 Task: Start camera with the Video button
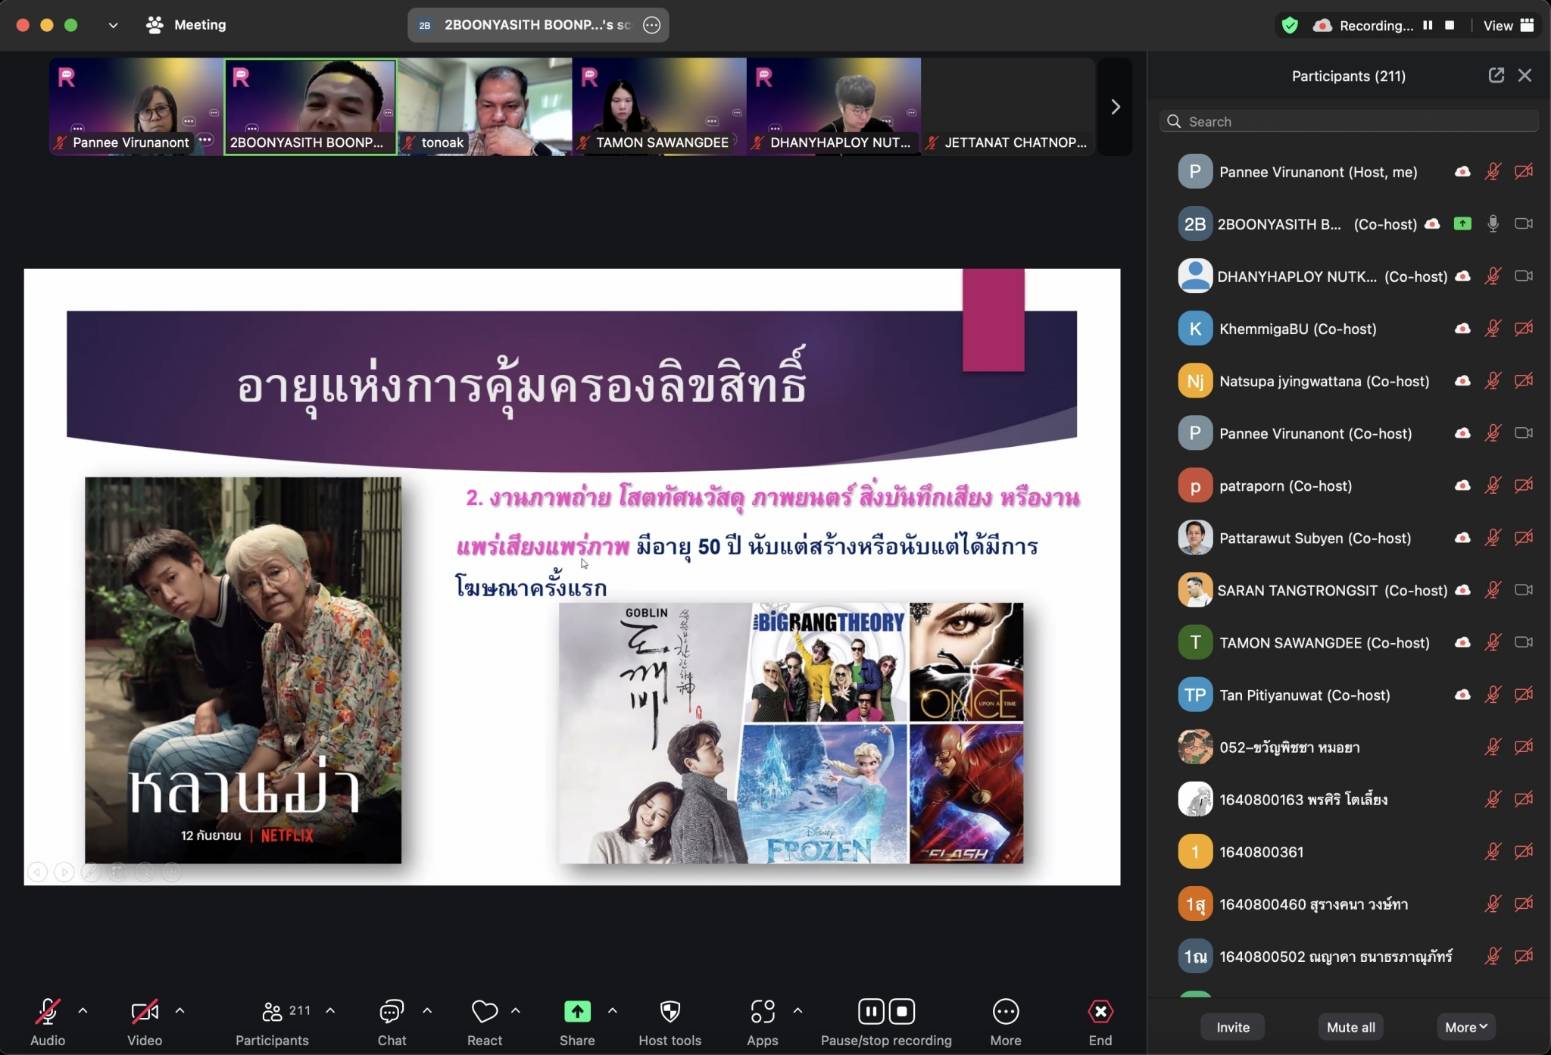145,1021
